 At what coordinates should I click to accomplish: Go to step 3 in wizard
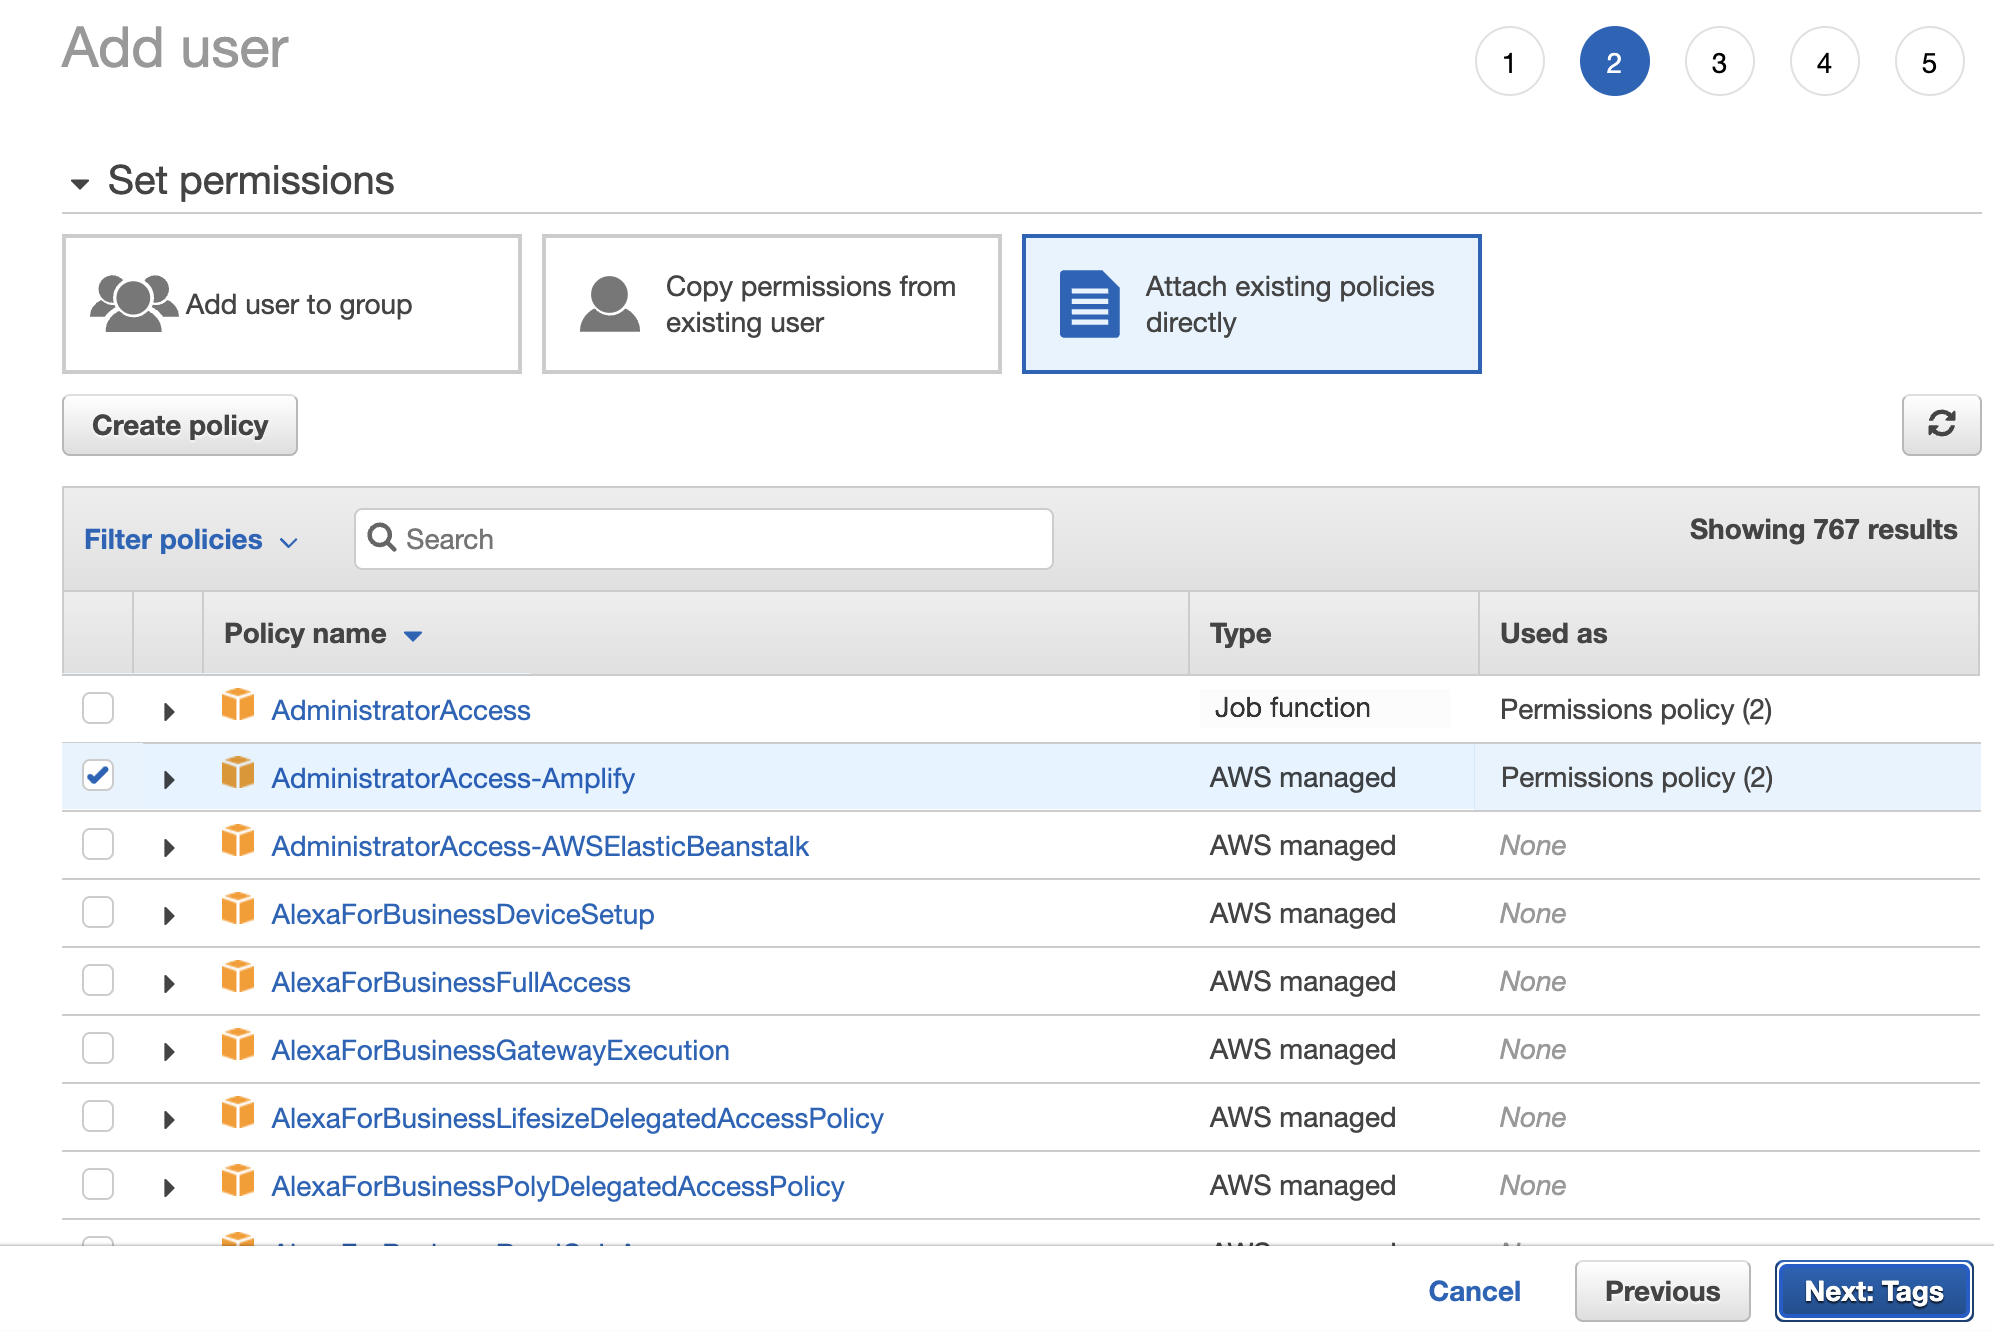pos(1719,62)
